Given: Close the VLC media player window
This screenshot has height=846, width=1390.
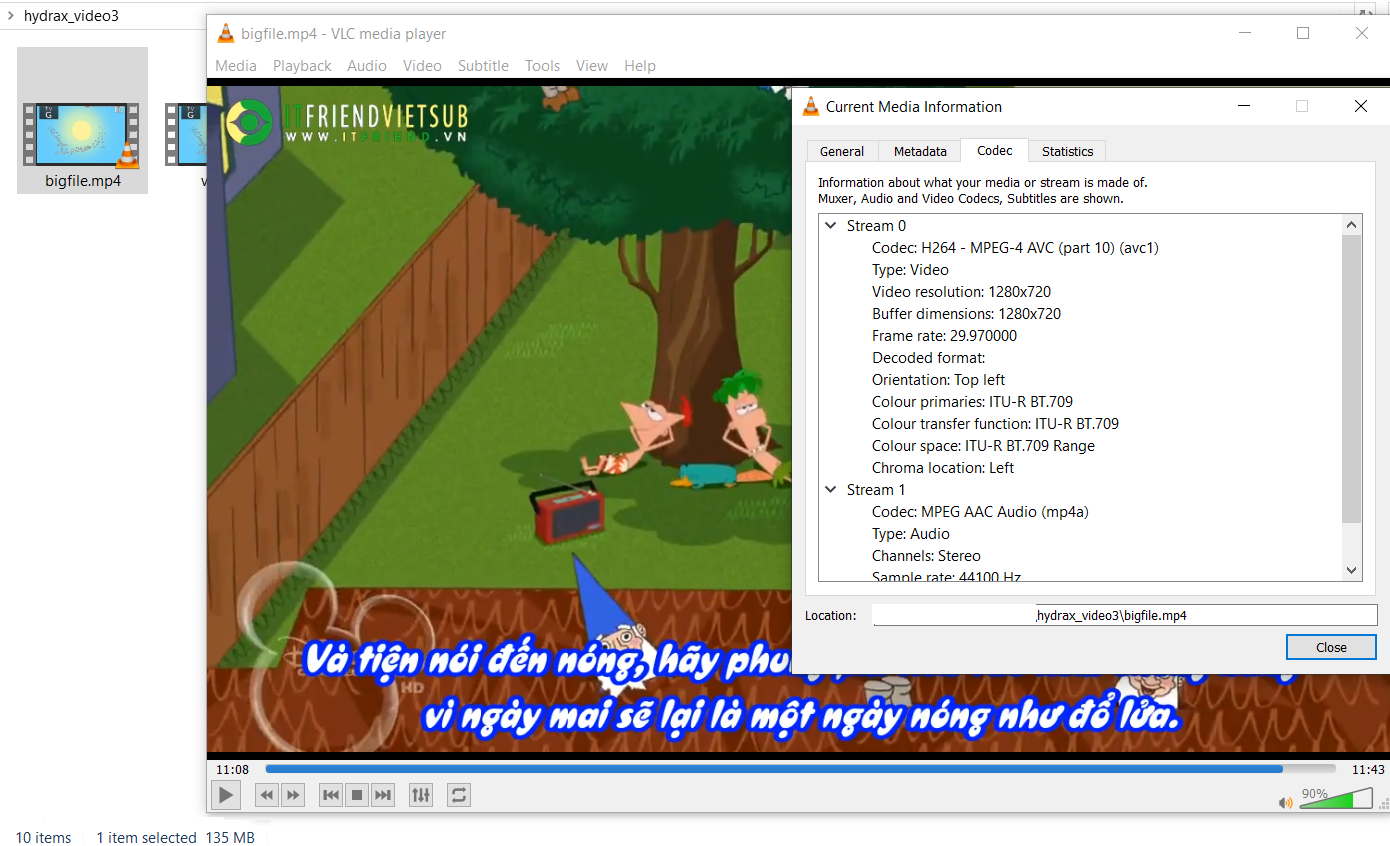Looking at the screenshot, I should (1362, 33).
